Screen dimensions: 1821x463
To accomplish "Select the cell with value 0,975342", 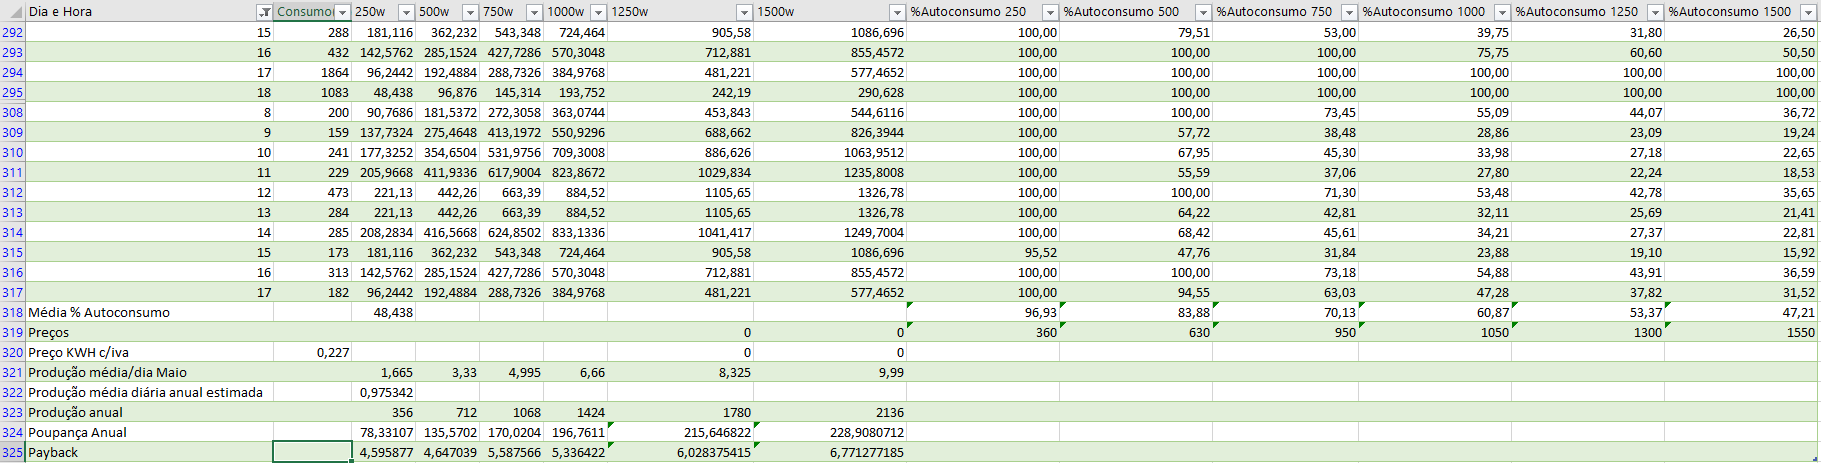I will 384,392.
